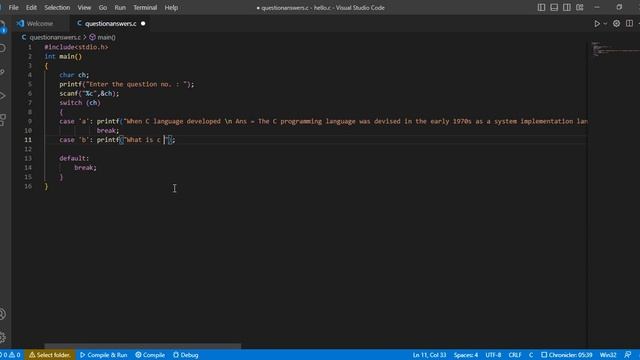Open the Terminal menu
Screen dimensions: 640x360
pos(145,7)
